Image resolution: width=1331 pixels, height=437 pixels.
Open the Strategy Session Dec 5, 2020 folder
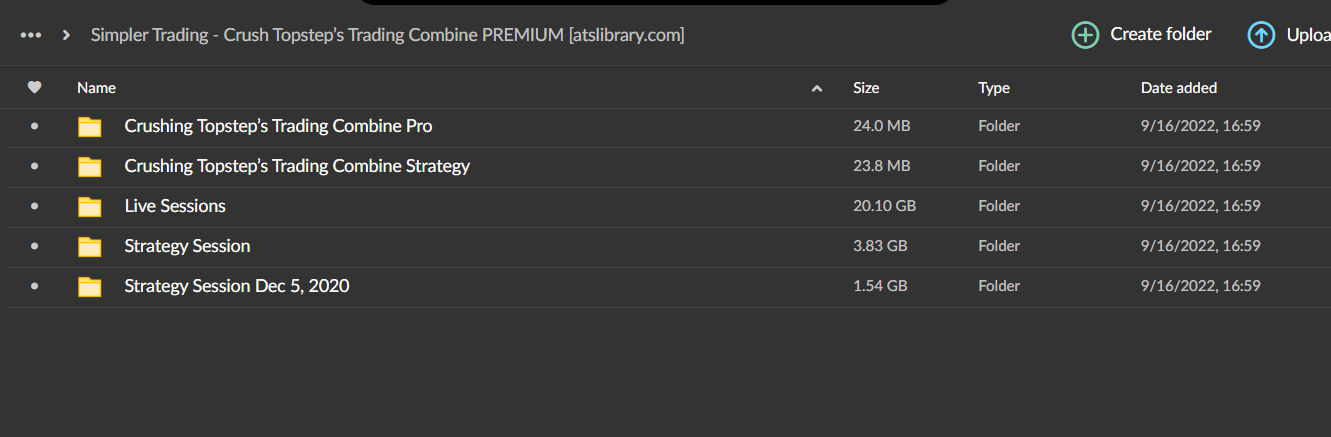(x=237, y=286)
